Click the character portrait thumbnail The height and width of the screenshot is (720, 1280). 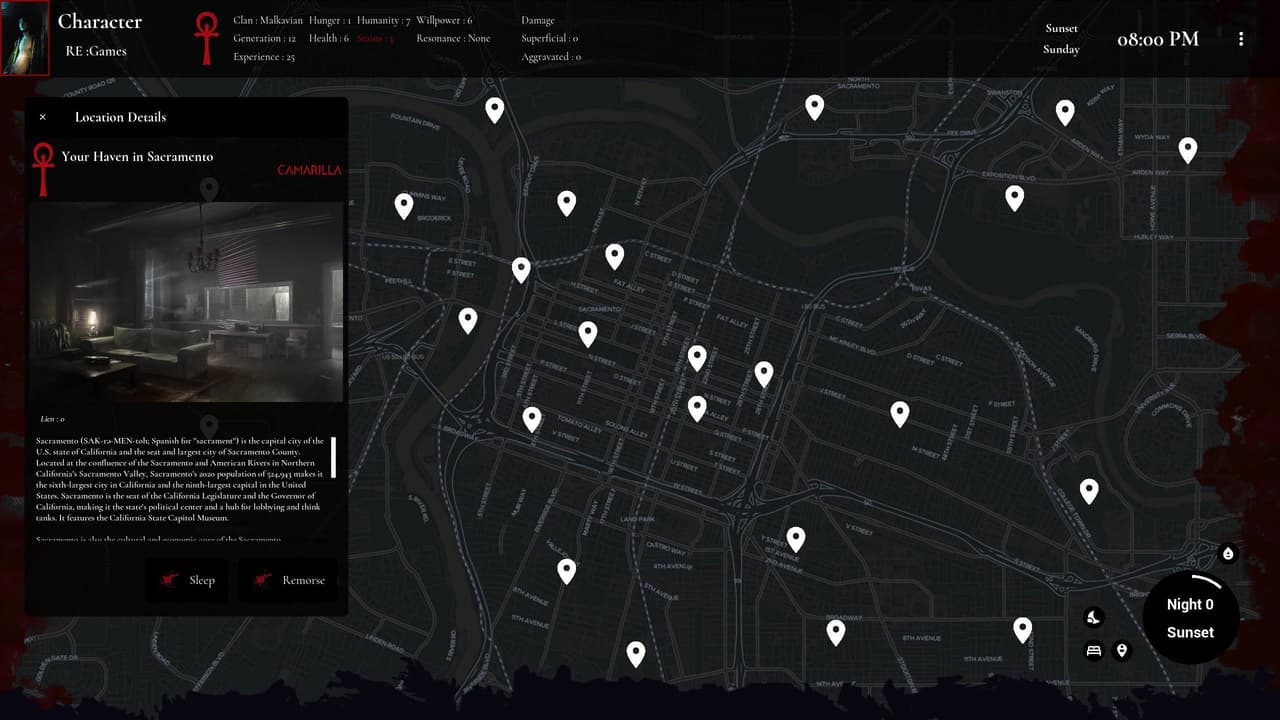coord(25,38)
